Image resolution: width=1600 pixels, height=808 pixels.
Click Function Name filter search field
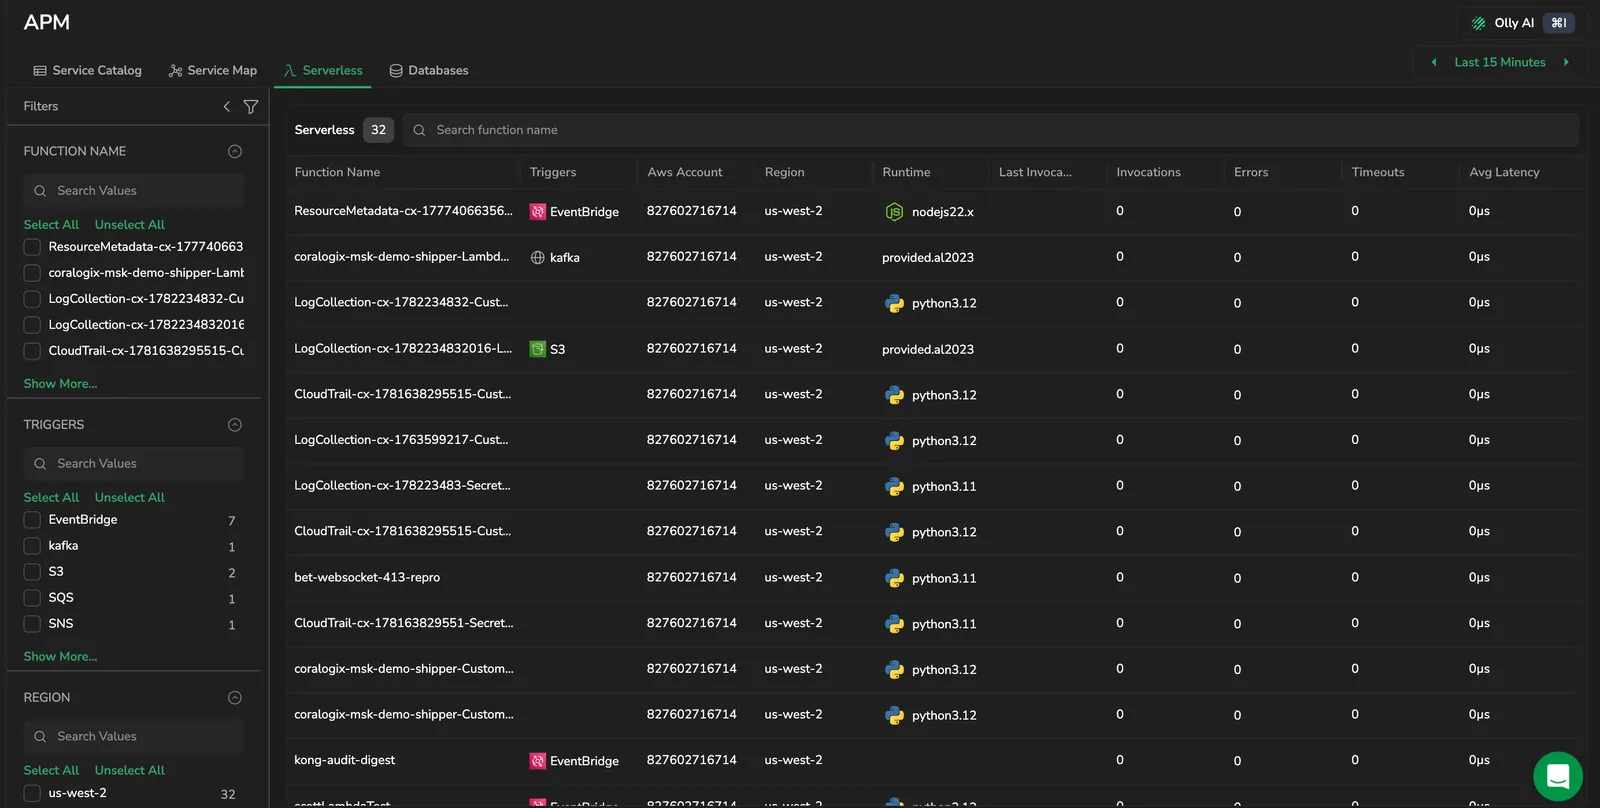134,190
